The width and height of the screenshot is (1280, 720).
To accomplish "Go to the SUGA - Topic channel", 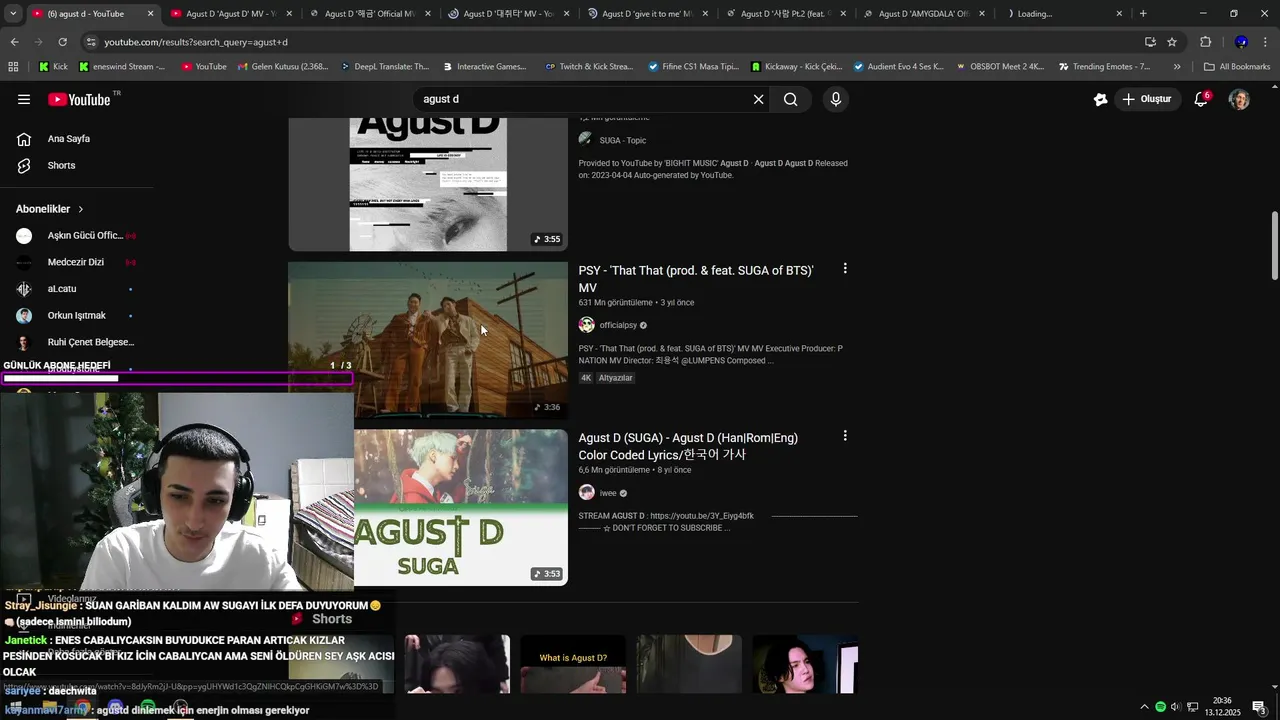I will [622, 140].
